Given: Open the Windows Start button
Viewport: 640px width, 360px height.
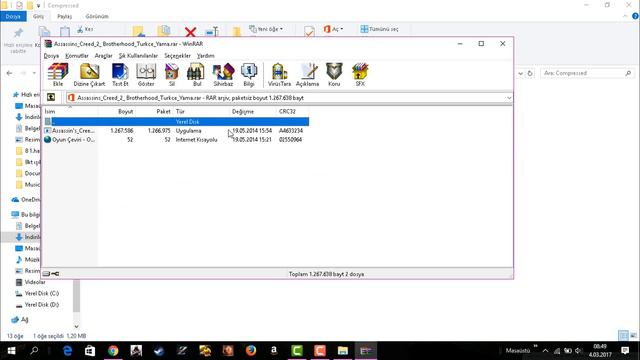Looking at the screenshot, I should pos(11,351).
